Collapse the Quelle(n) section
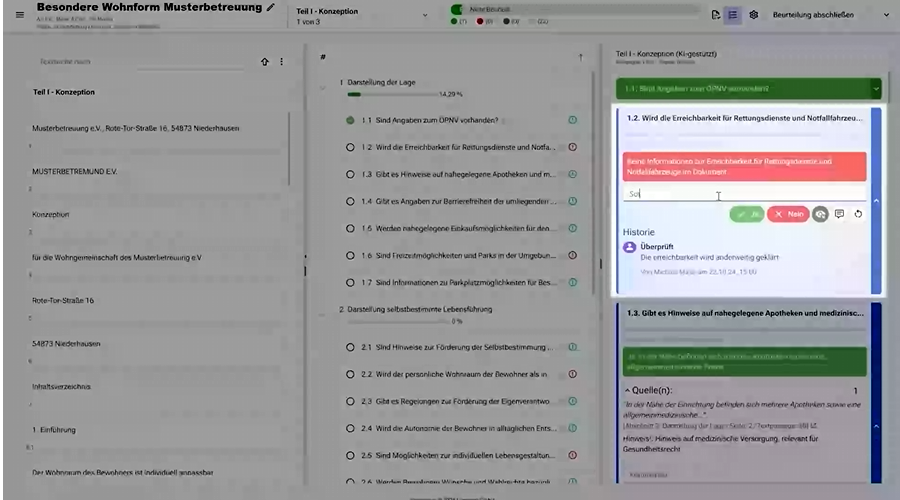The height and width of the screenshot is (500, 900). click(x=627, y=390)
